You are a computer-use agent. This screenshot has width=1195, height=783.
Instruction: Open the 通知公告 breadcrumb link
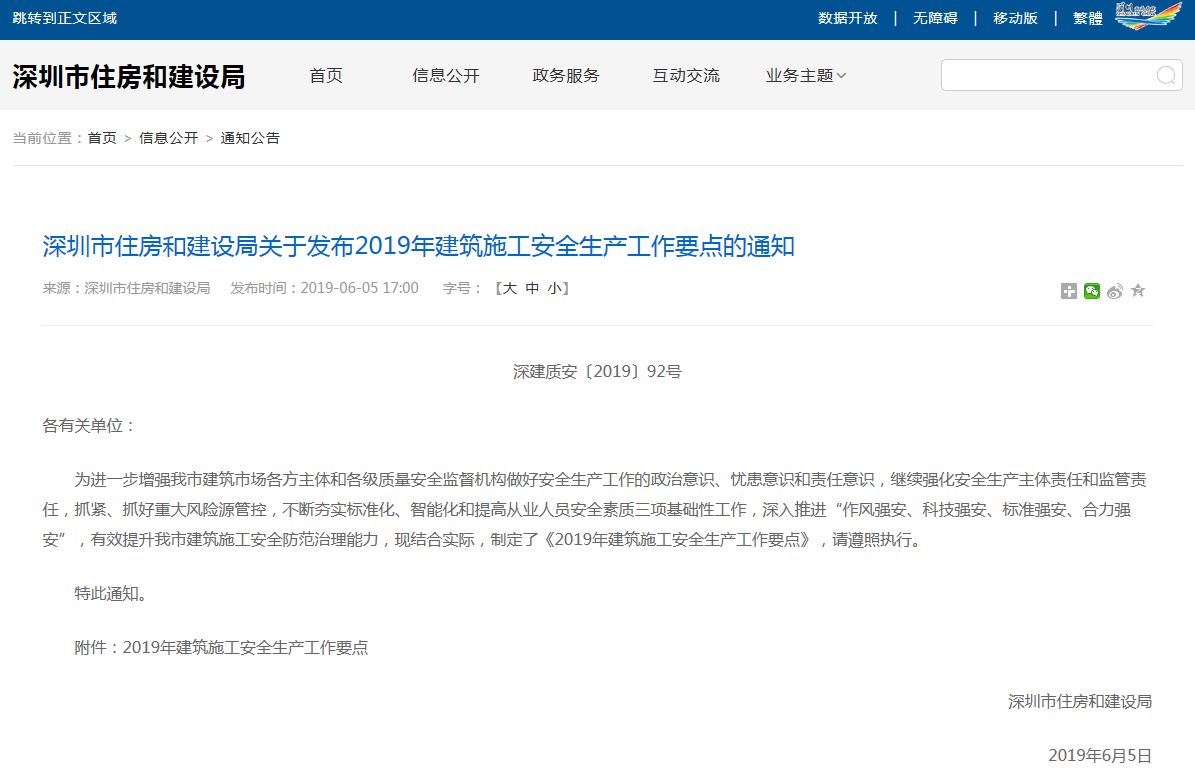pos(250,137)
